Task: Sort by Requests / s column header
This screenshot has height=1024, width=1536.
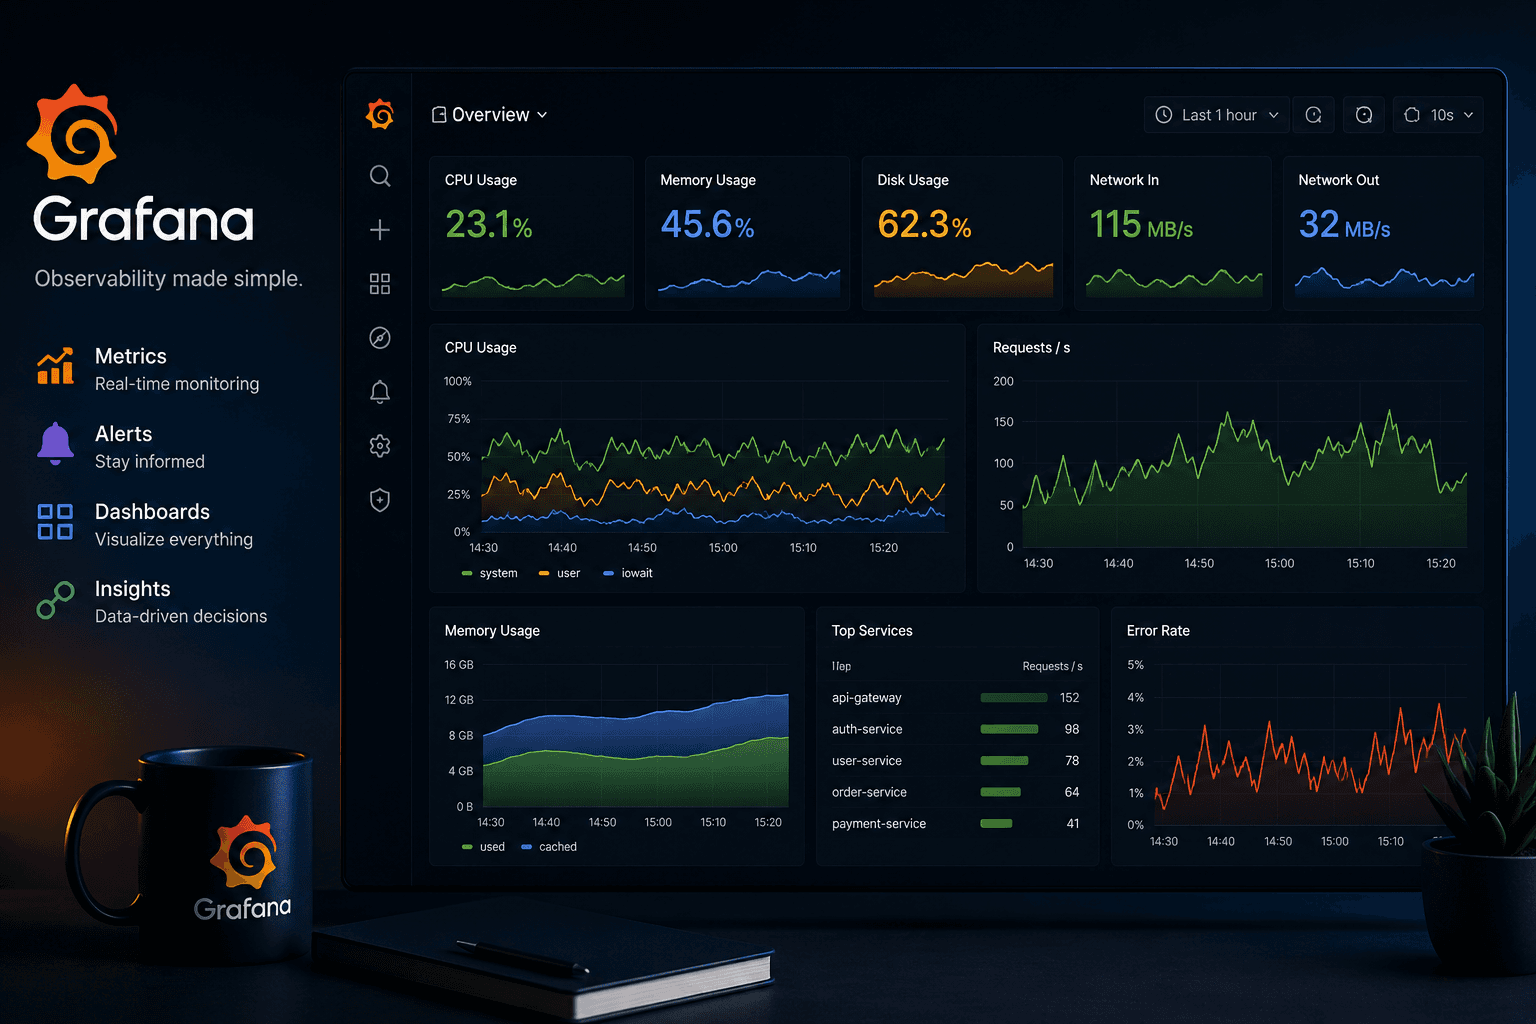Action: [x=1052, y=666]
